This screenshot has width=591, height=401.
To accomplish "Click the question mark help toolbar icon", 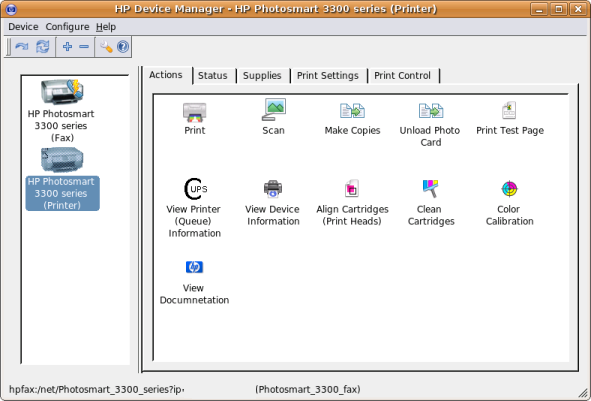I will click(x=123, y=47).
